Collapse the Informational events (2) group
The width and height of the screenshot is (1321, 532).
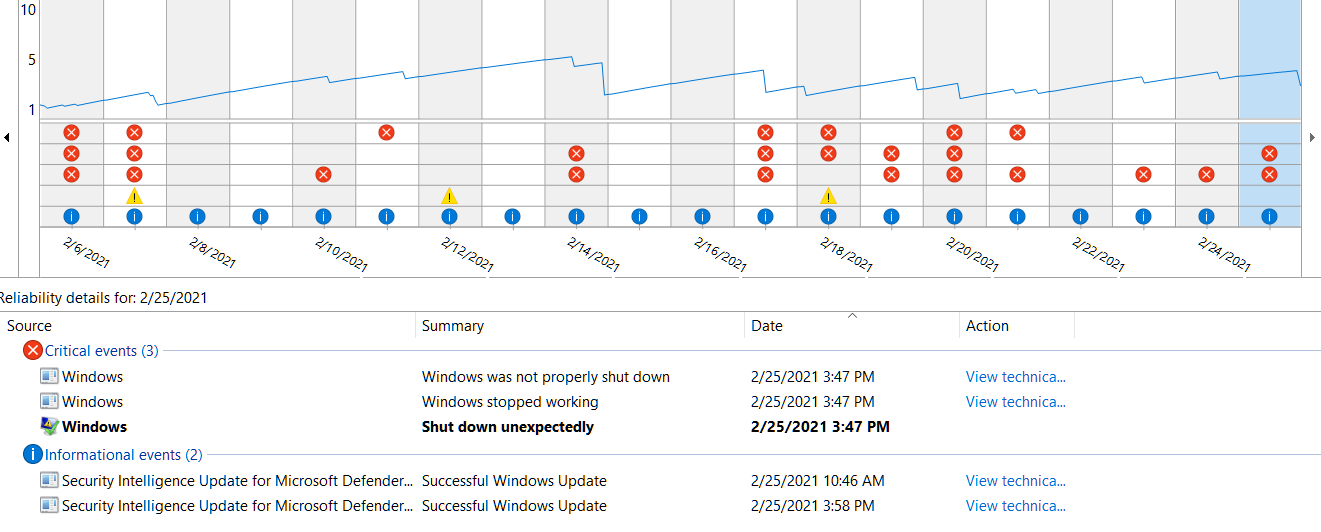tap(137, 455)
